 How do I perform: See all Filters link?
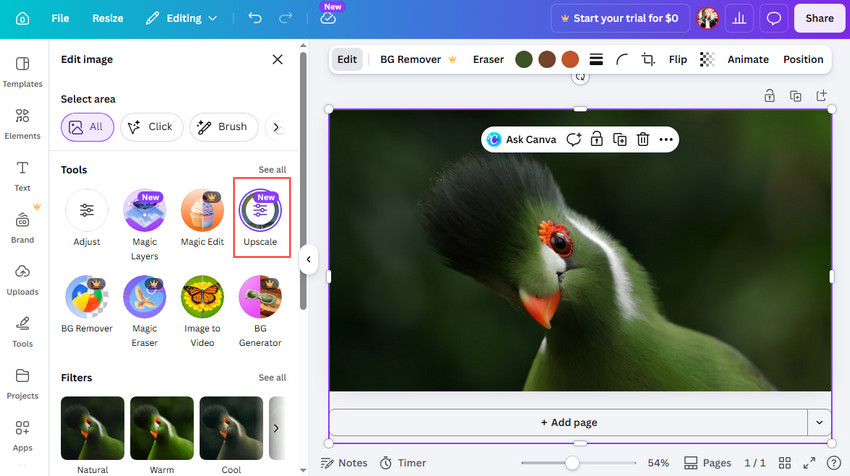point(272,377)
